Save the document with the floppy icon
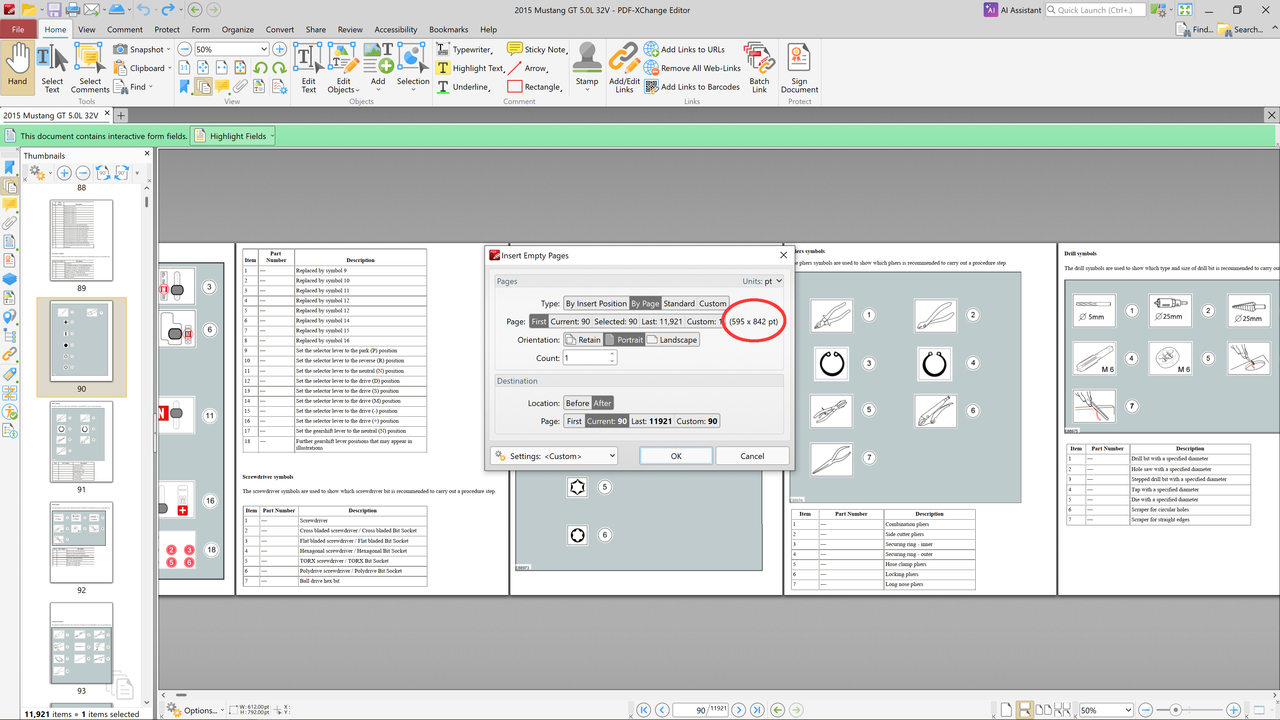Viewport: 1280px width, 720px height. tap(53, 10)
